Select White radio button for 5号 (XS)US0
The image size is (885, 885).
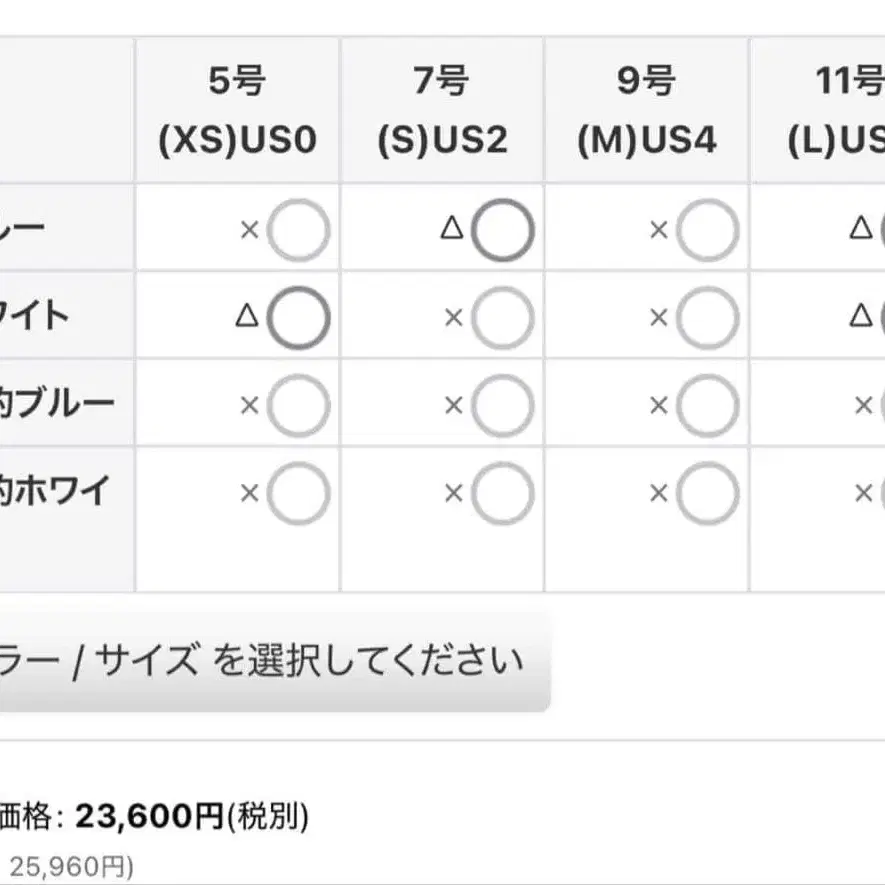coord(298,318)
